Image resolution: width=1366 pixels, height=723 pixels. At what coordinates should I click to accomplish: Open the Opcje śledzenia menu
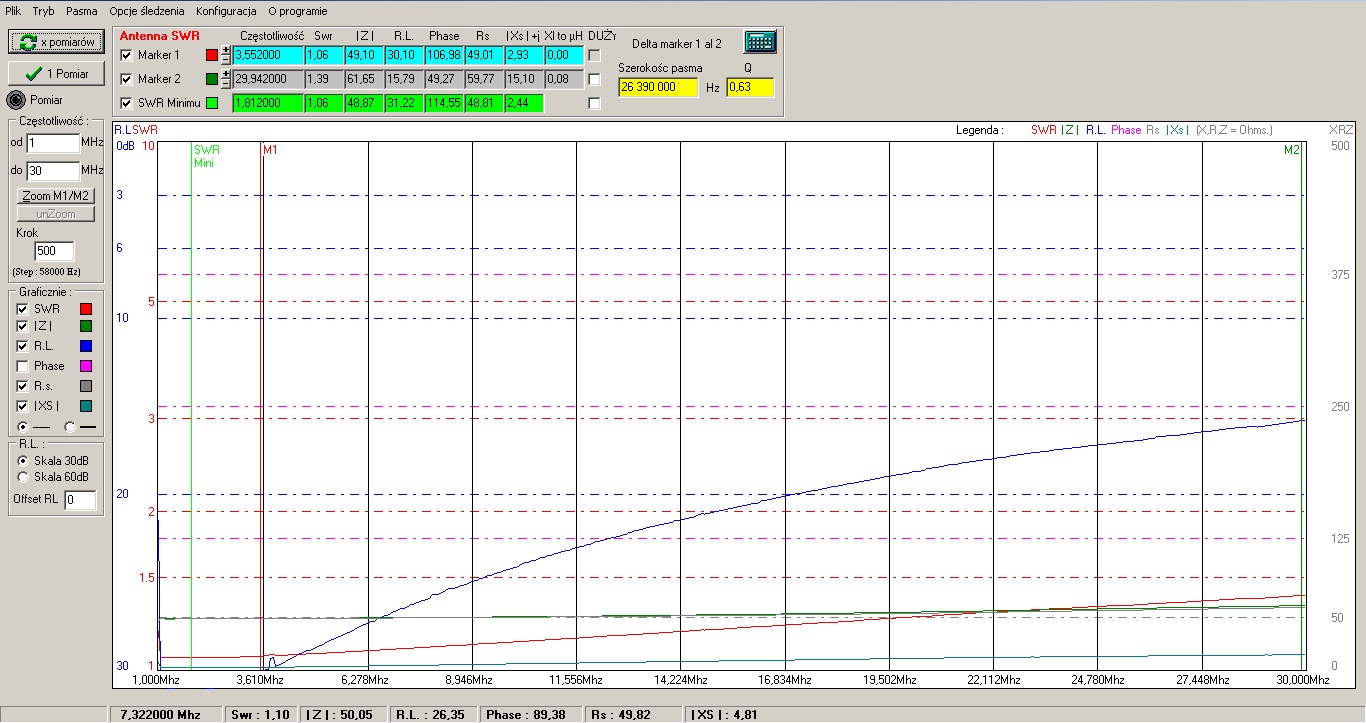147,11
